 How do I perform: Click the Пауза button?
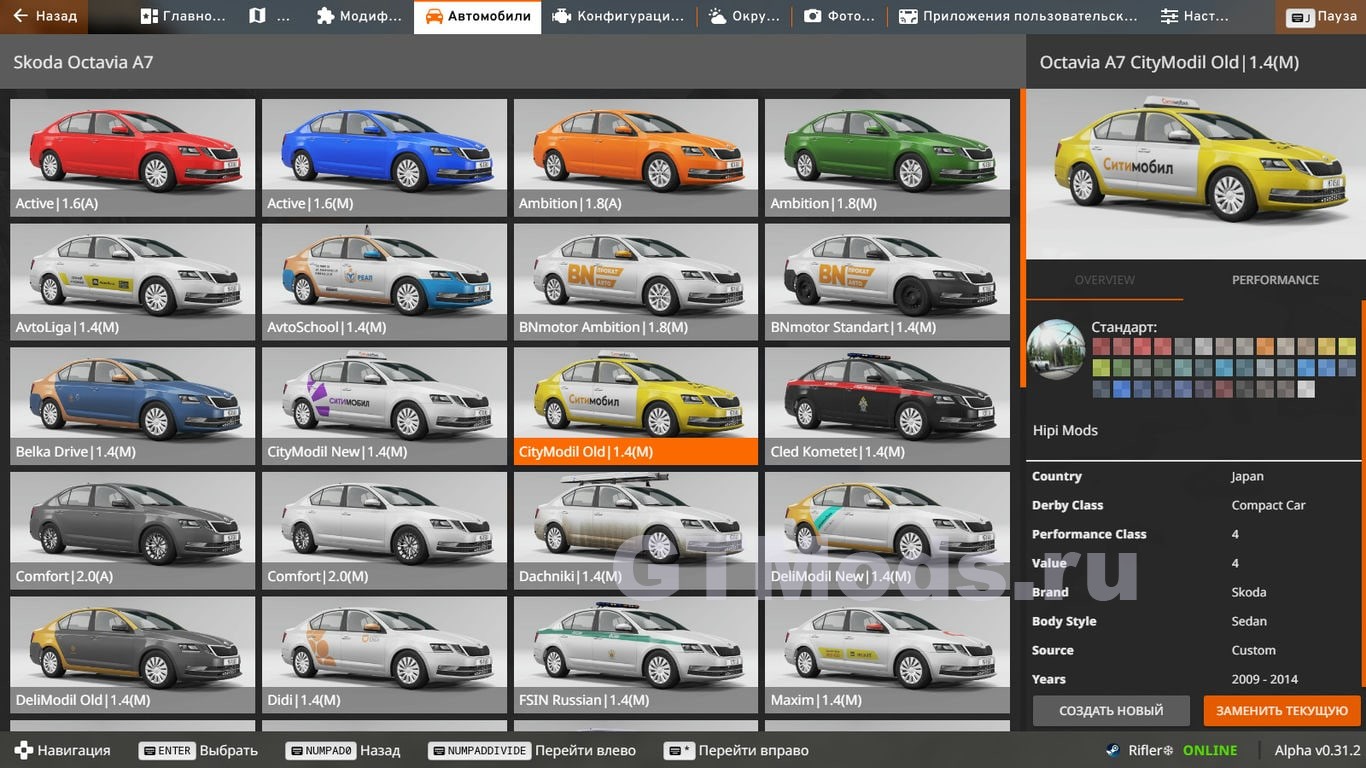(1321, 16)
